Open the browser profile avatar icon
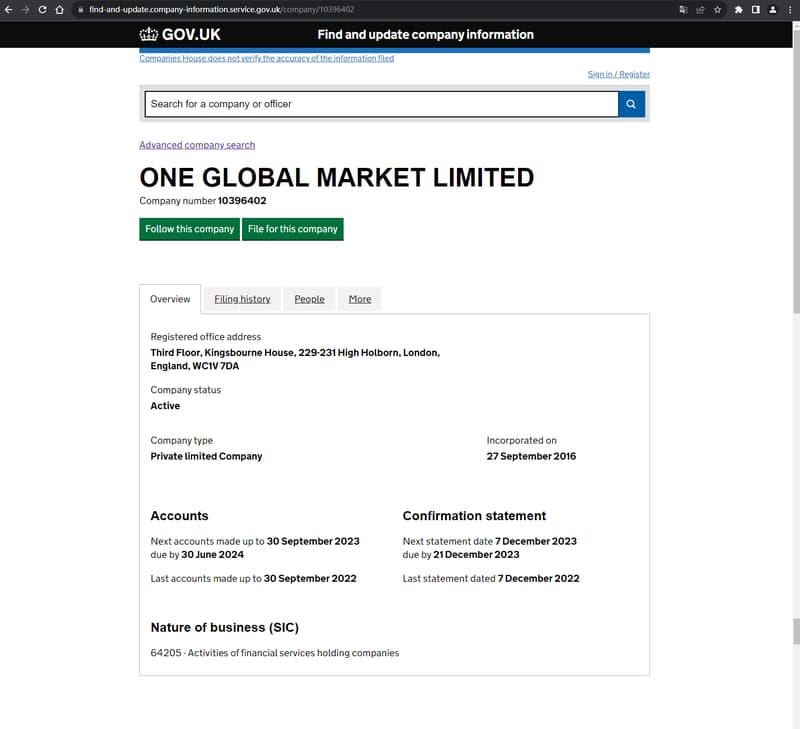Screen dimensions: 800x729 click(x=772, y=10)
